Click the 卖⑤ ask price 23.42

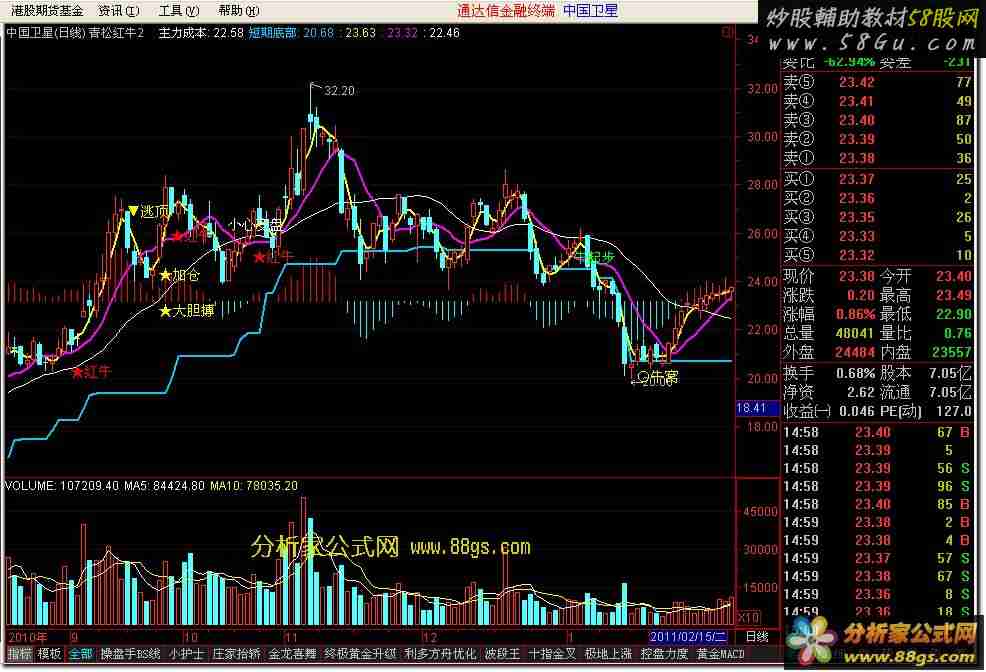pos(856,82)
